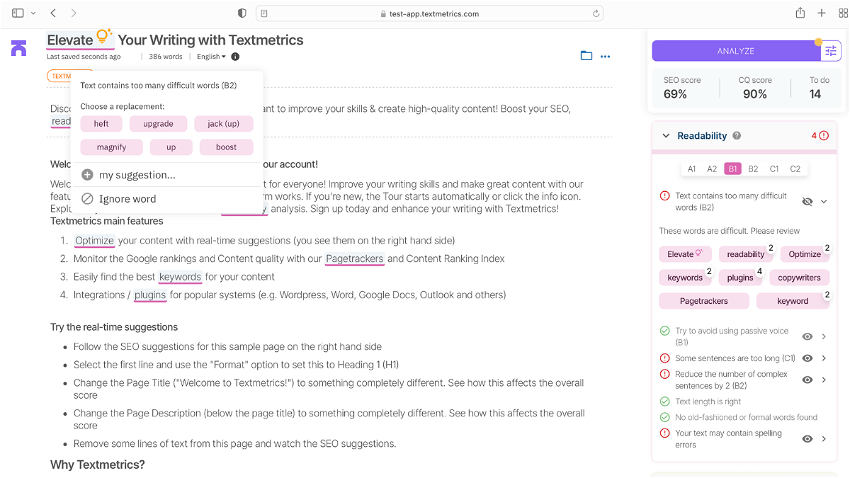The height and width of the screenshot is (478, 850).
Task: Go forward with the browser arrow
Action: 74,13
